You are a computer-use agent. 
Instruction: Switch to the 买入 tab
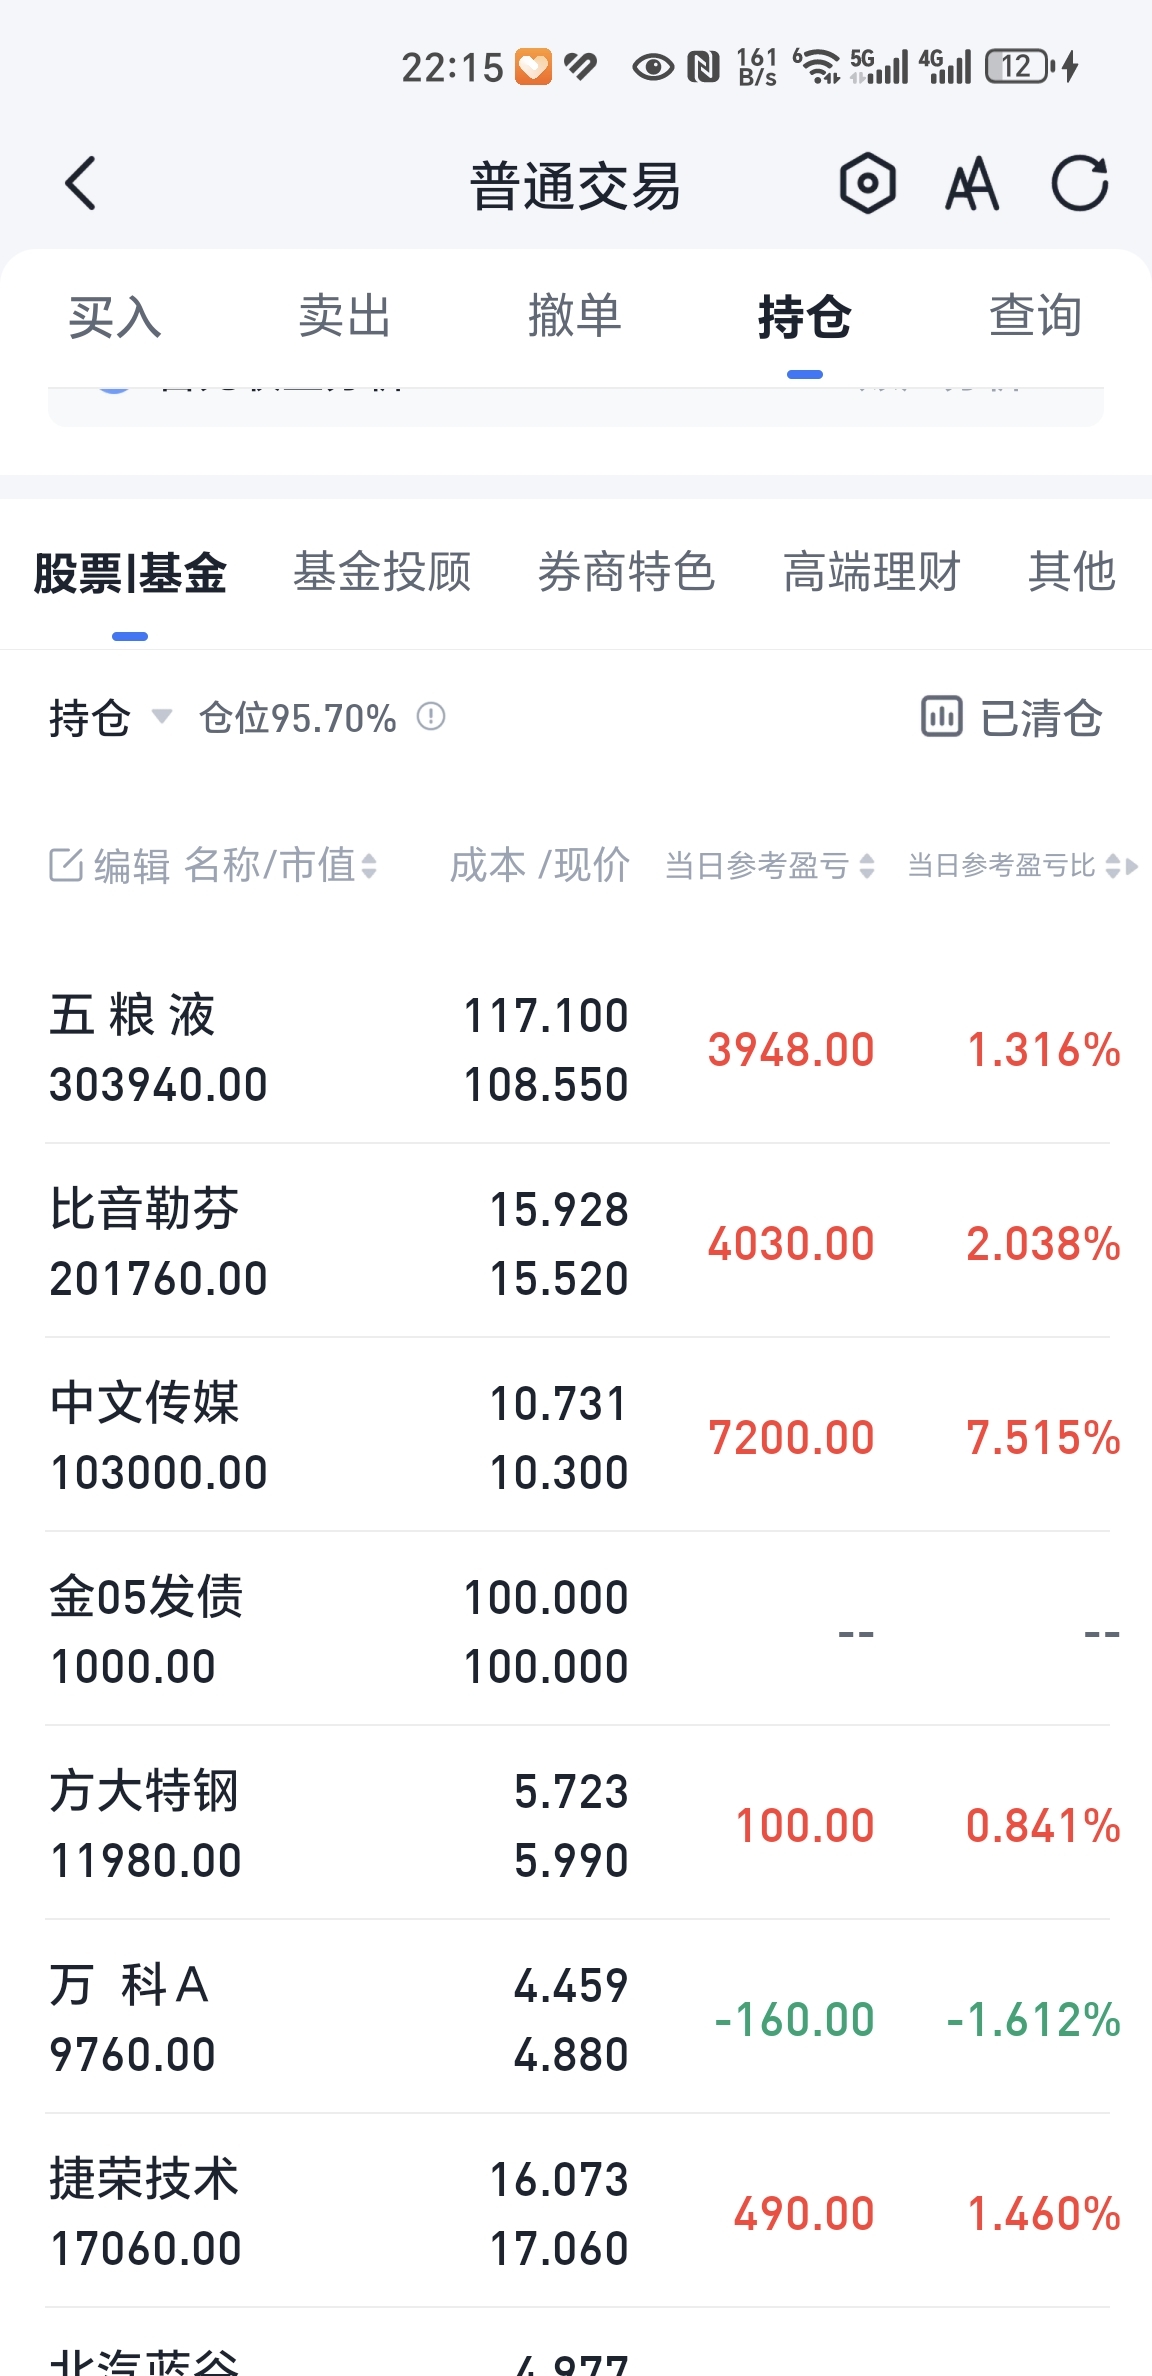click(x=114, y=317)
